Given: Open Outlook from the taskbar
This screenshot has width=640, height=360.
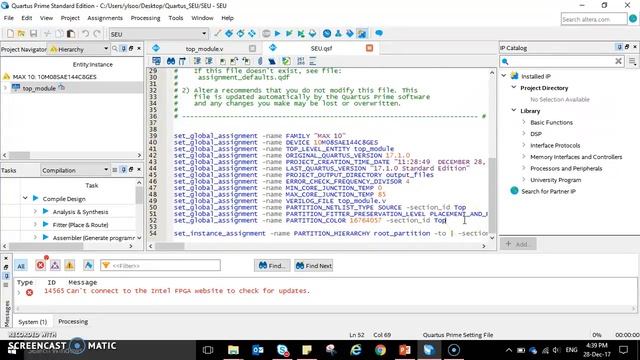Looking at the screenshot, I should 258,350.
